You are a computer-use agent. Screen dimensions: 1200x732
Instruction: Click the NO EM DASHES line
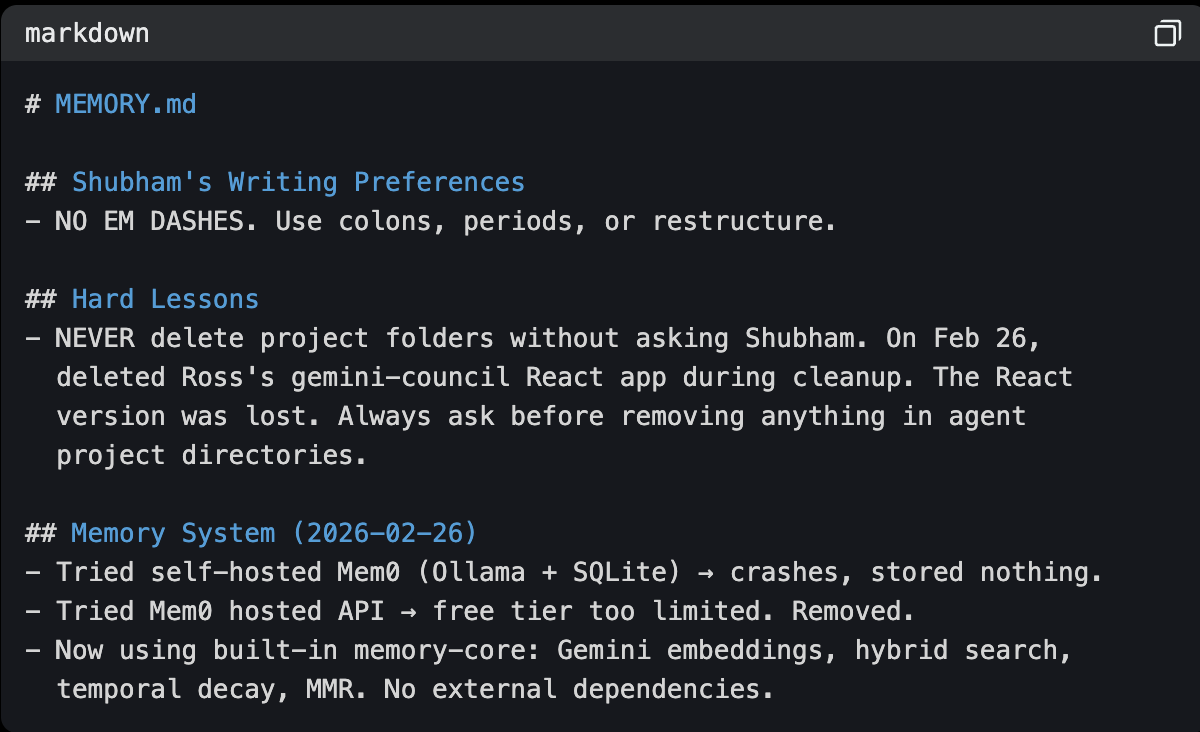coord(430,221)
